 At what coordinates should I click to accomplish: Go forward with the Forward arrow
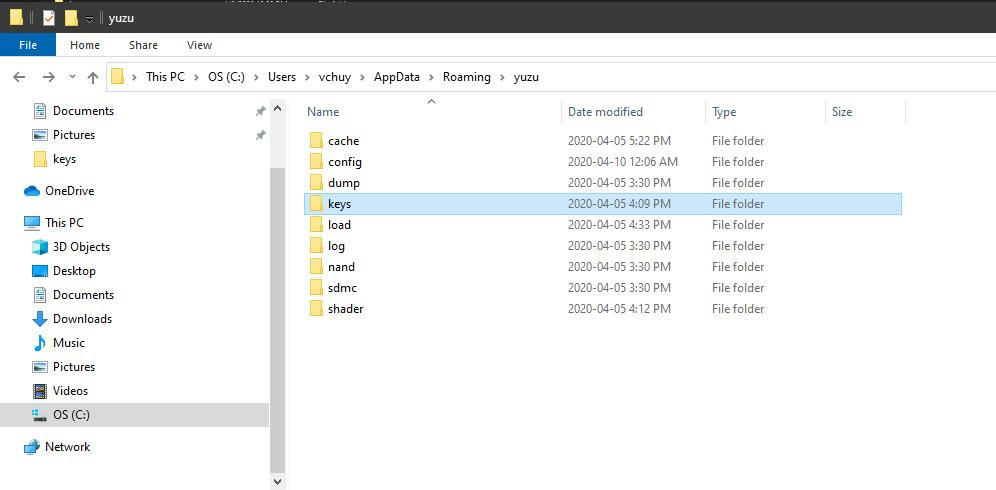coord(48,77)
